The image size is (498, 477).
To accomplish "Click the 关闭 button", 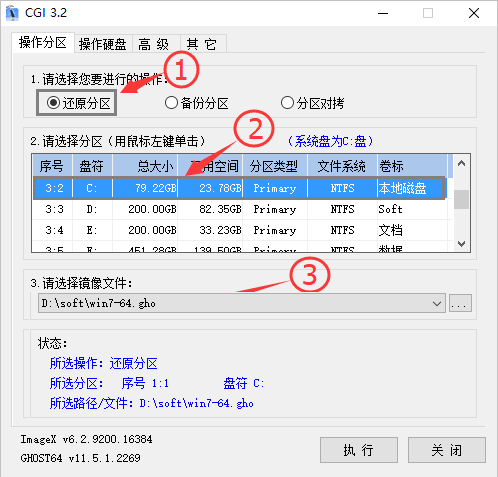I will point(447,450).
